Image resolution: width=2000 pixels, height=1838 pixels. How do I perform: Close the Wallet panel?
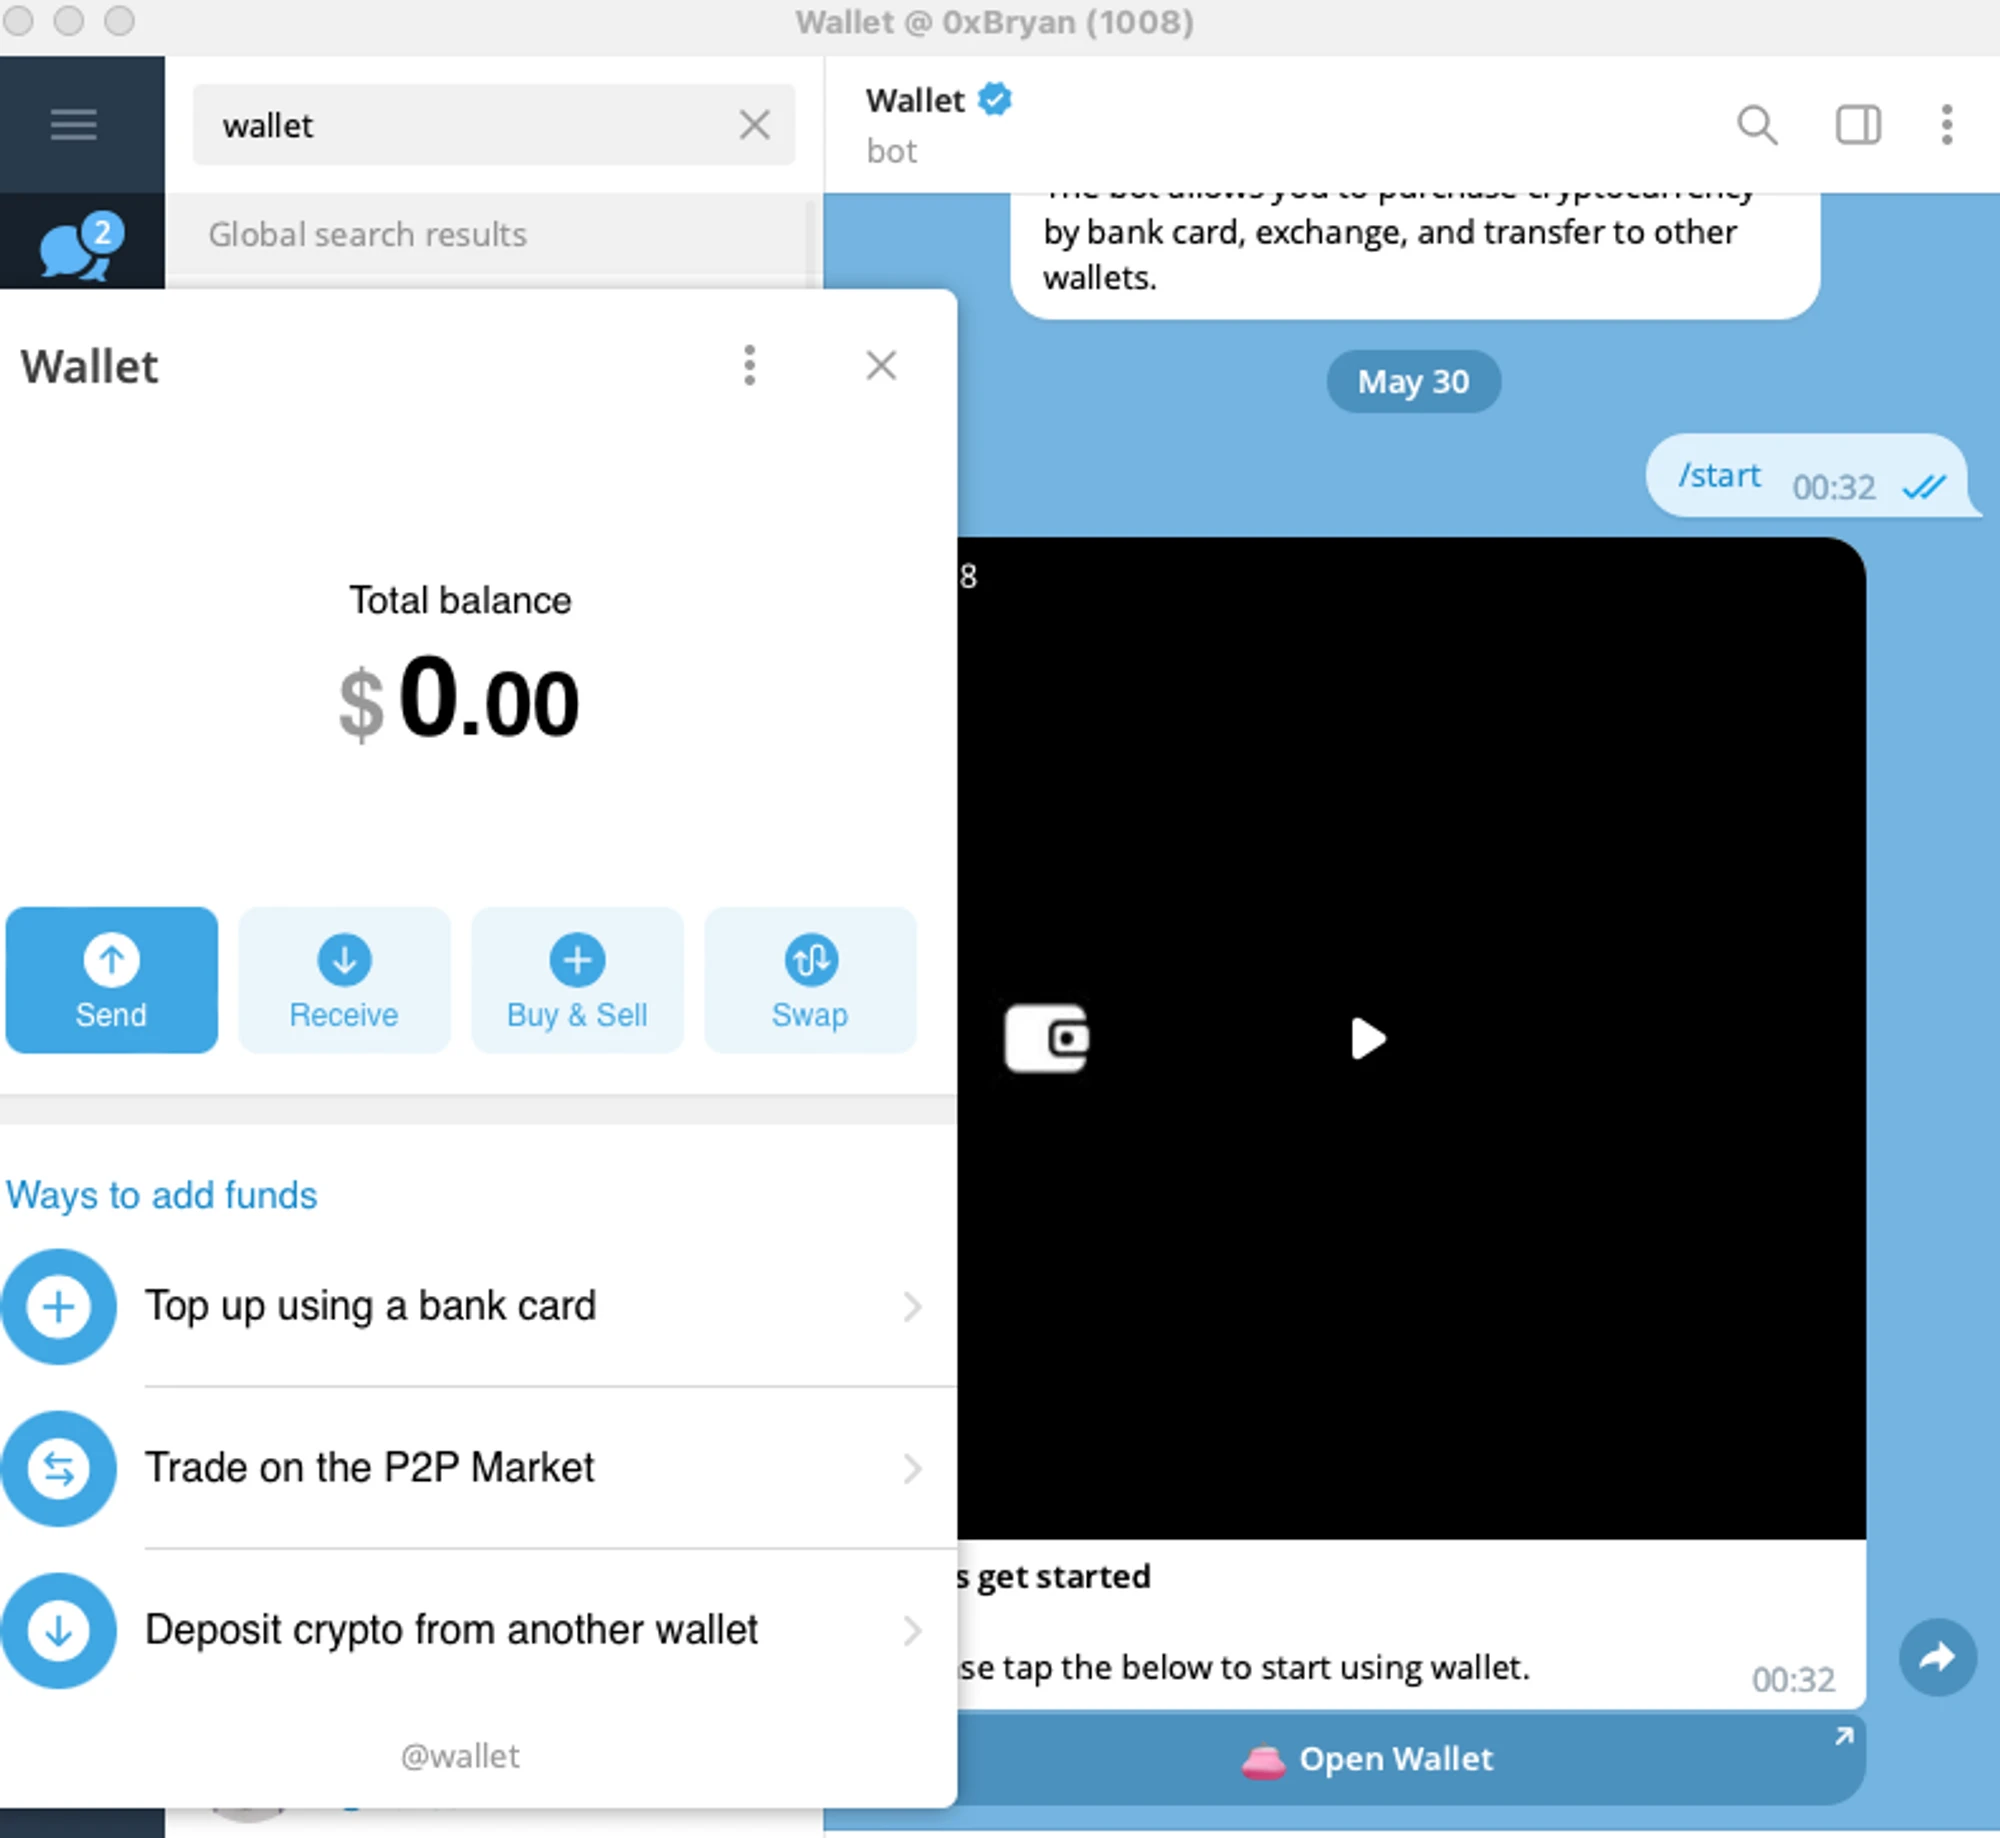point(882,366)
